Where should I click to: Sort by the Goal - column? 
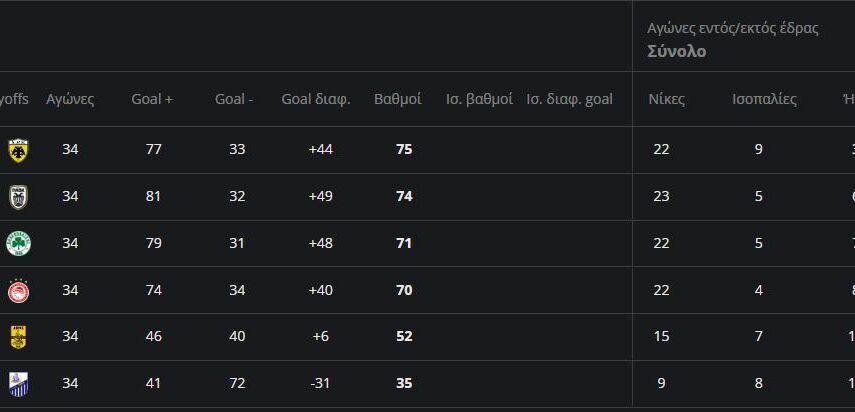point(234,99)
